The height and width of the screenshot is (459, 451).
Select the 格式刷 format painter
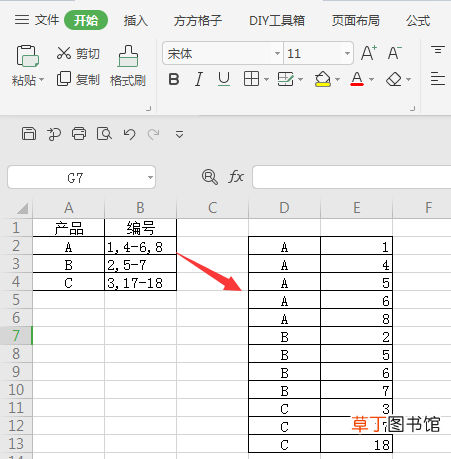click(x=128, y=66)
